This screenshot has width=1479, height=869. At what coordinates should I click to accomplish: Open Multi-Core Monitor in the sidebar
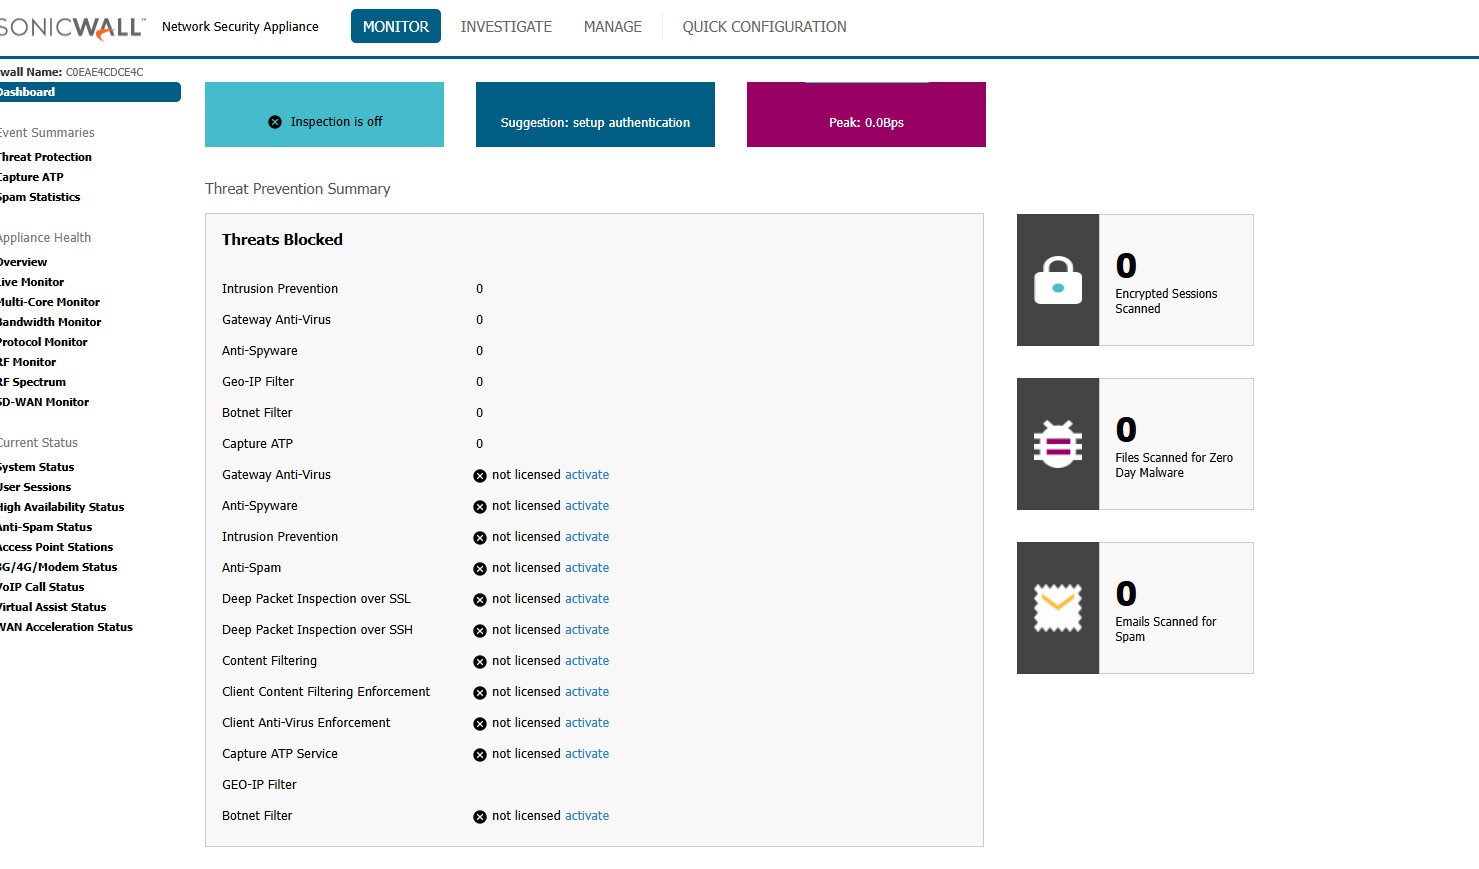click(50, 302)
